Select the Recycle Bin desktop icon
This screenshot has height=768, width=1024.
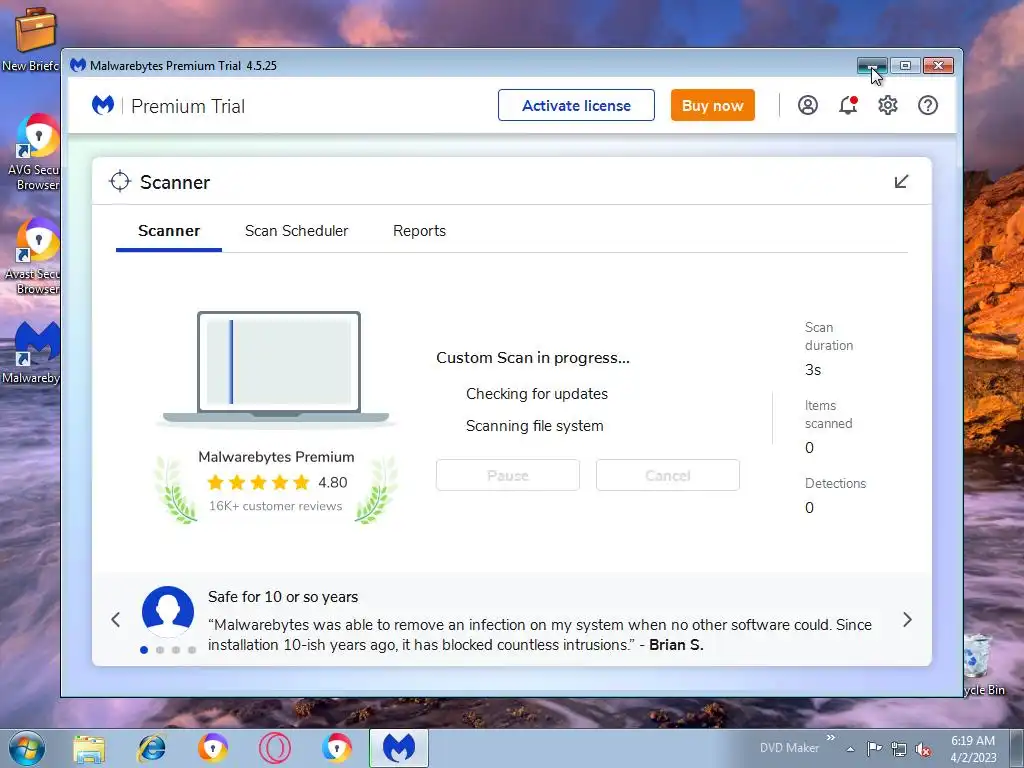click(x=984, y=665)
